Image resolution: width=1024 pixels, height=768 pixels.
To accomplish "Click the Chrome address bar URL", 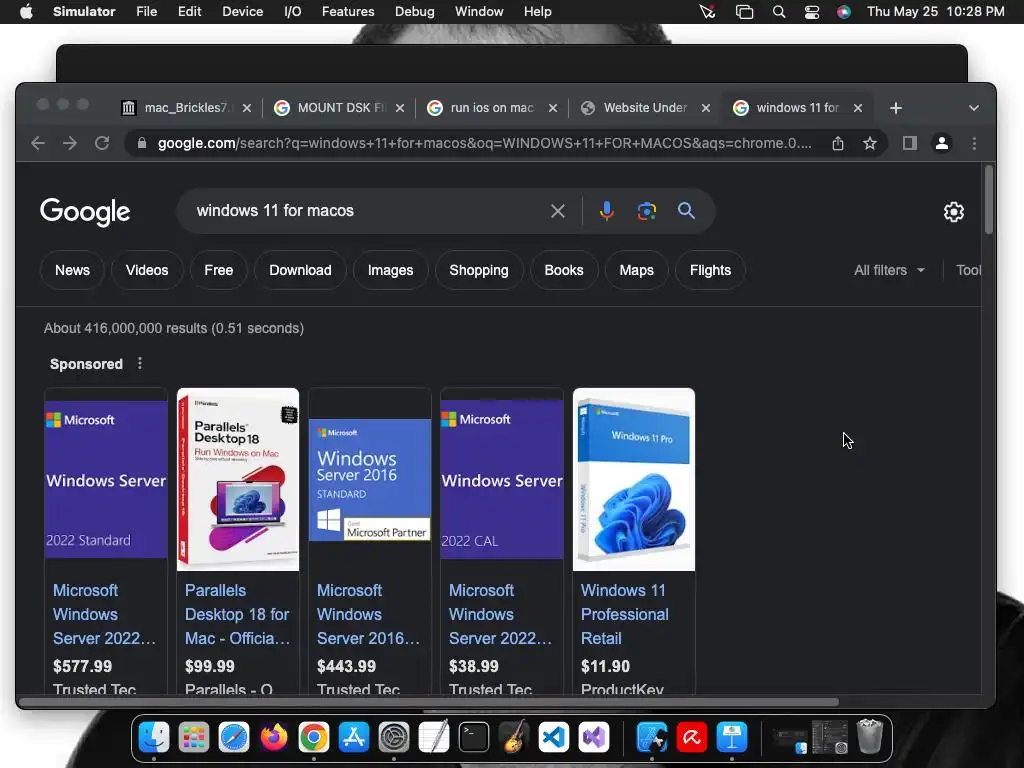I will (x=485, y=143).
